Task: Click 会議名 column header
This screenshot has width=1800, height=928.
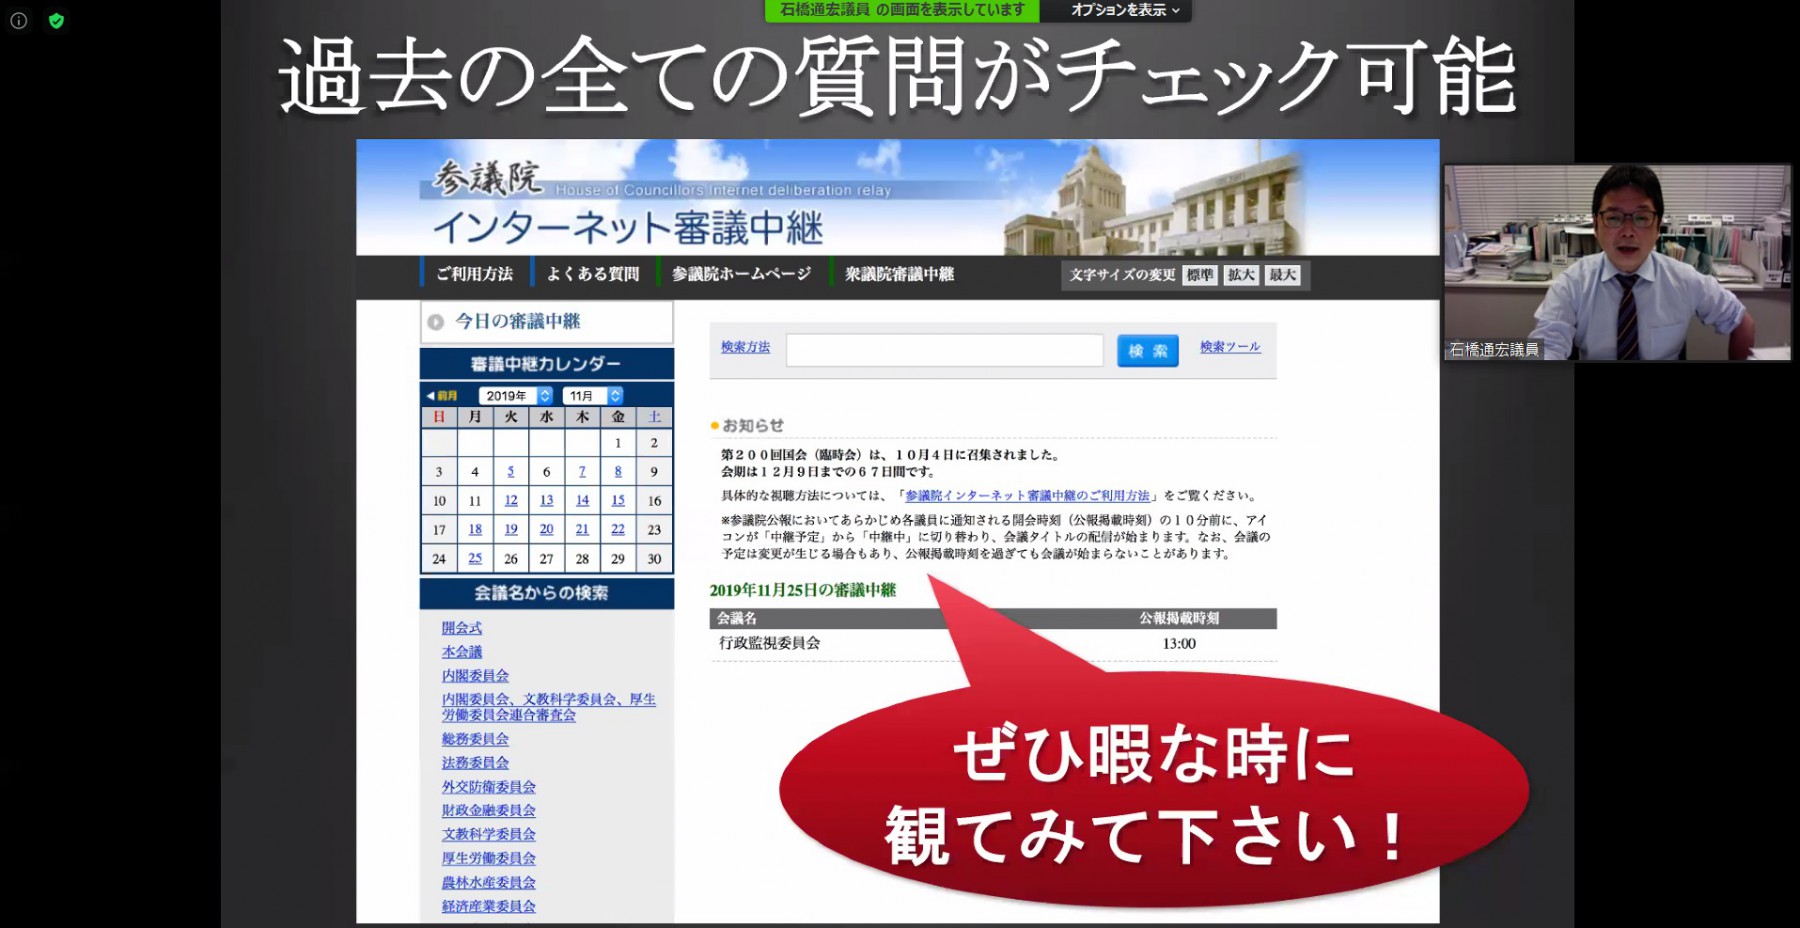Action: click(x=737, y=619)
